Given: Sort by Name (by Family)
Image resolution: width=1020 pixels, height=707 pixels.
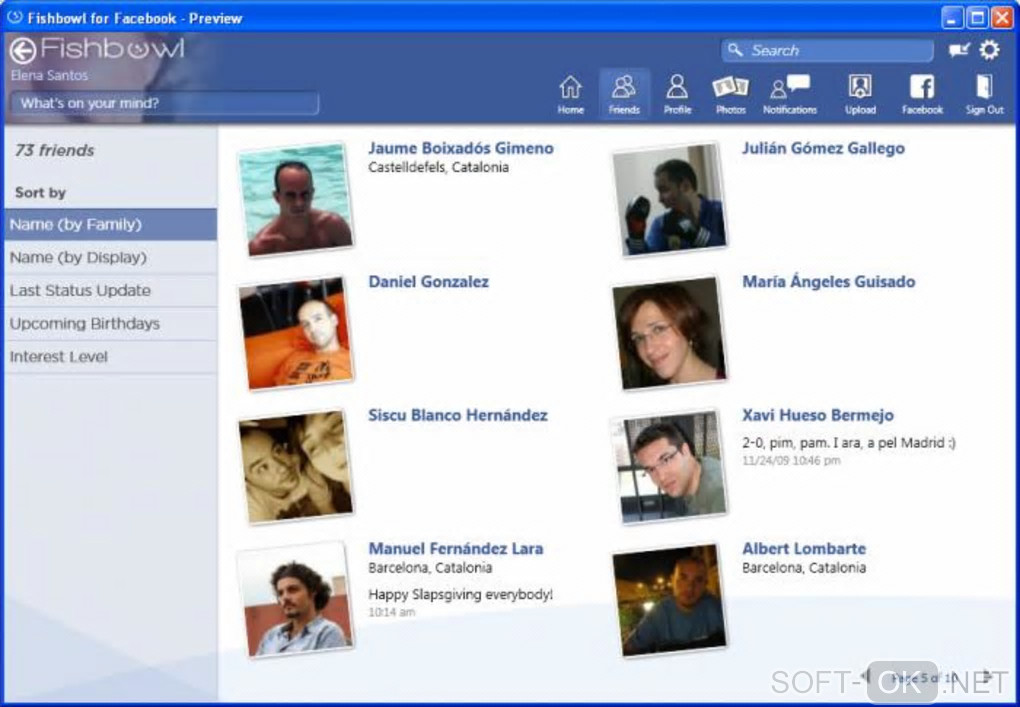Looking at the screenshot, I should [110, 224].
